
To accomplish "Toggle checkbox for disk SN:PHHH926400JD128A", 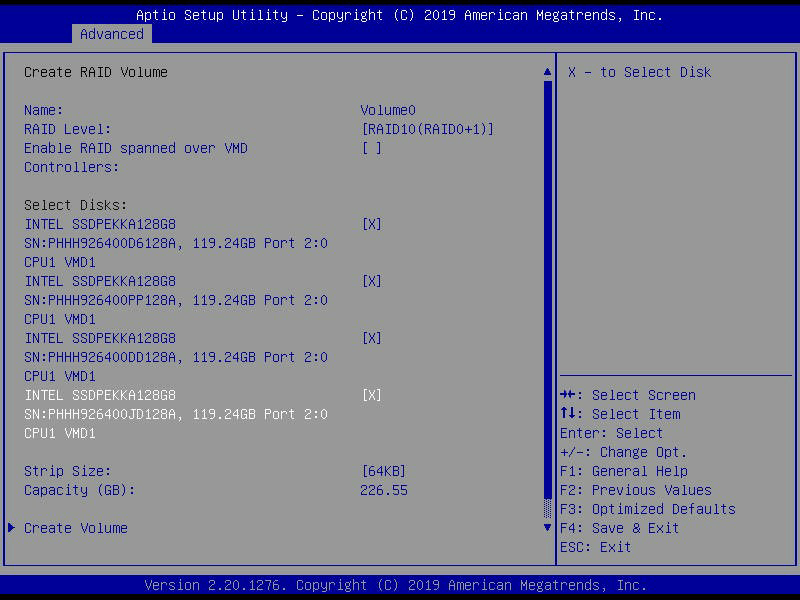I will [x=371, y=395].
